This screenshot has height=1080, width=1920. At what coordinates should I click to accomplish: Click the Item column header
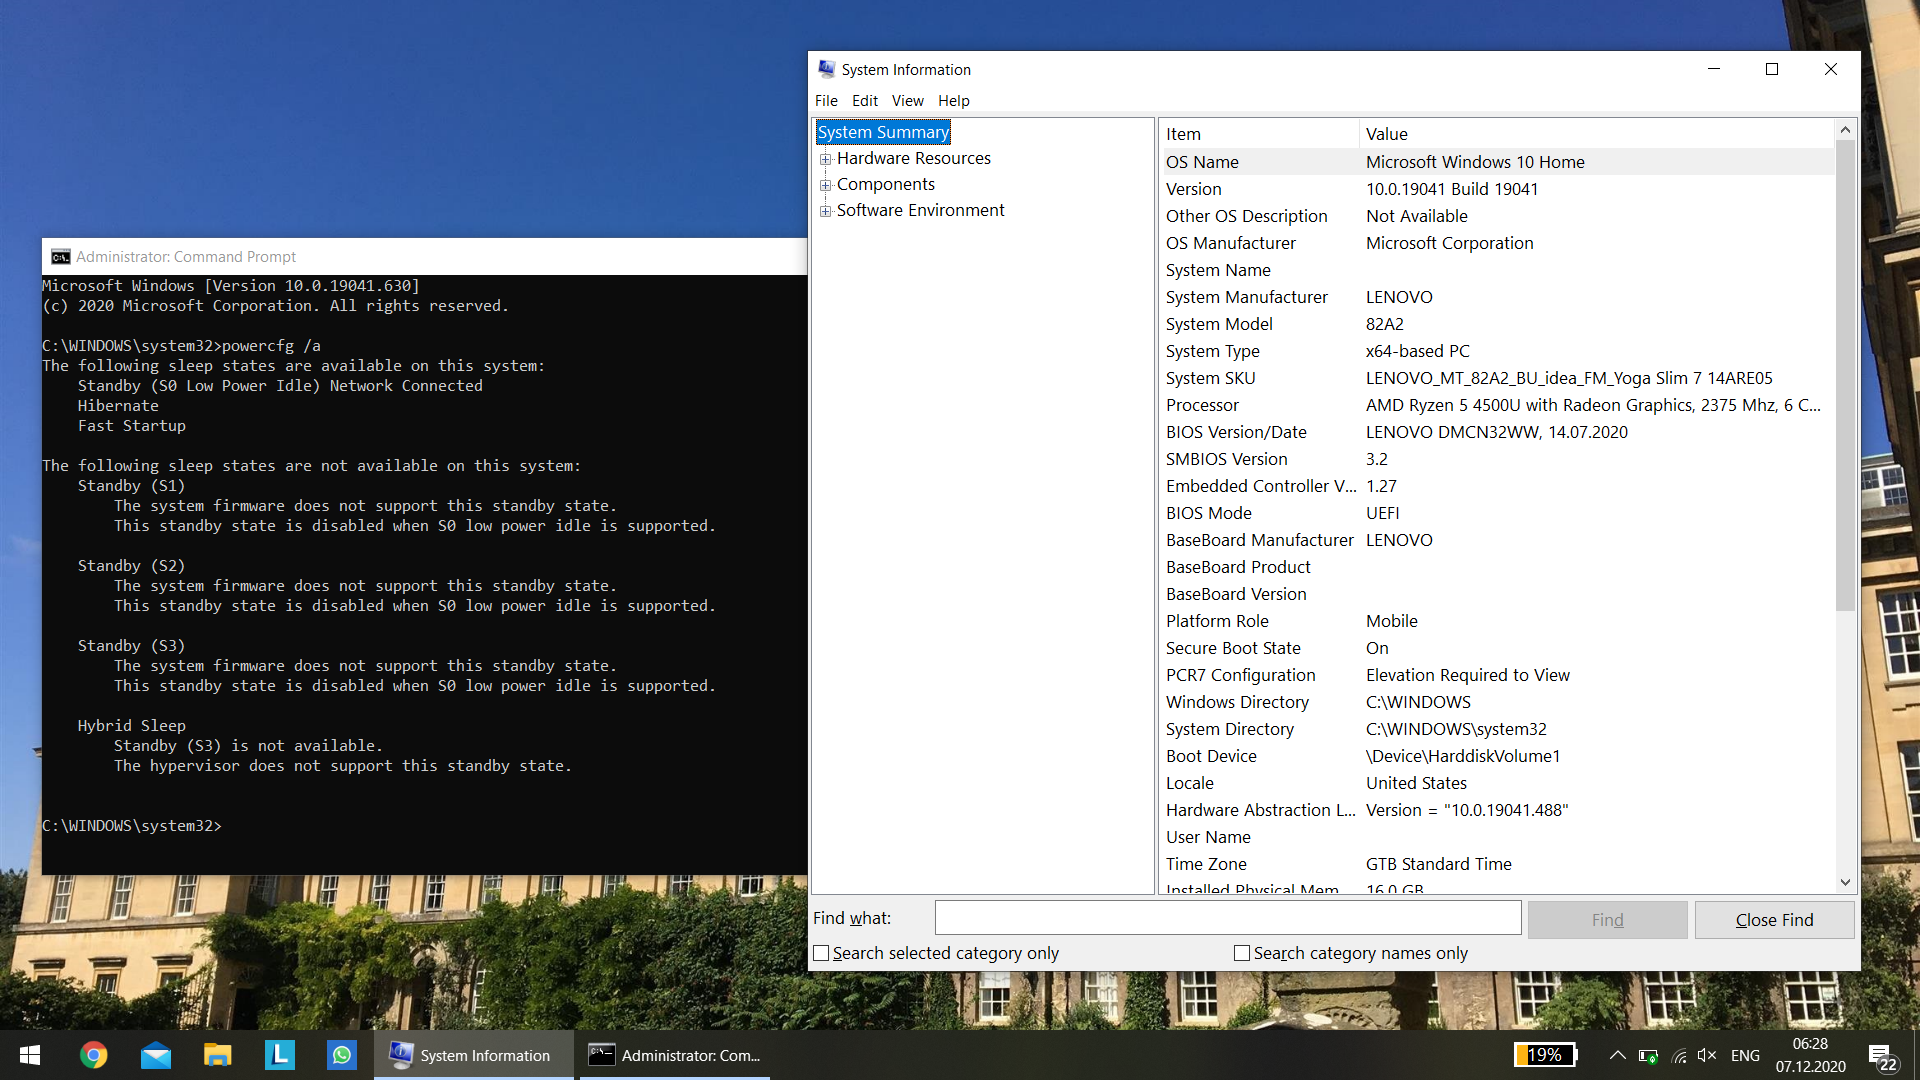(x=1258, y=134)
